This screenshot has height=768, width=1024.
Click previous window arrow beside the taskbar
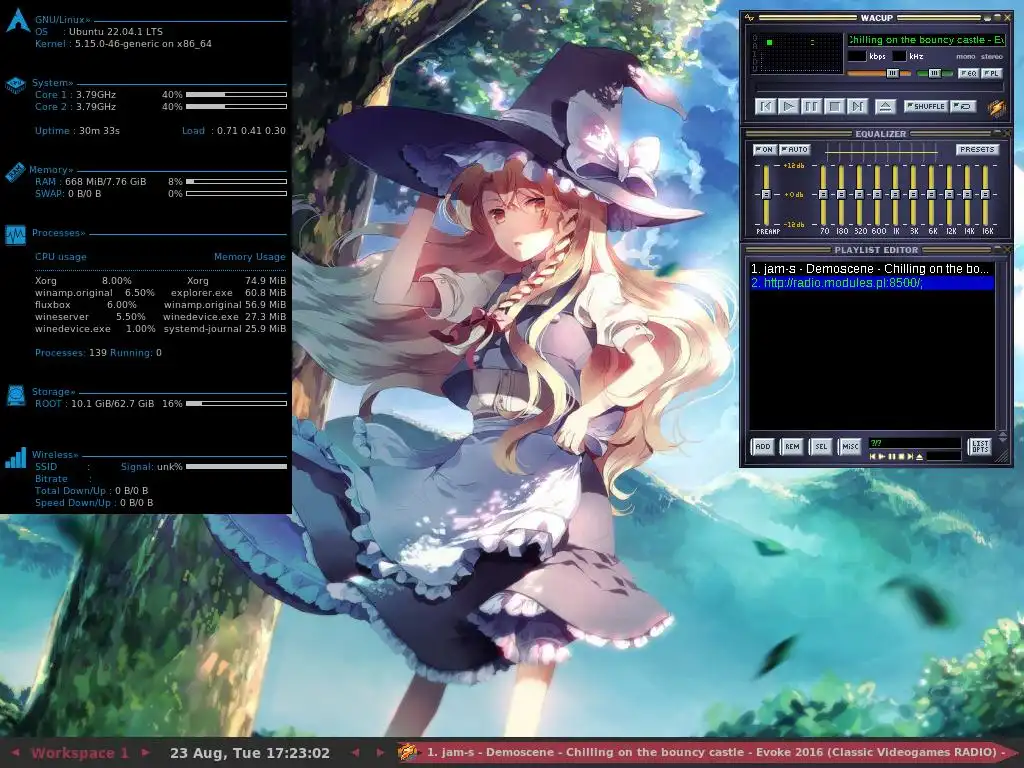click(355, 752)
